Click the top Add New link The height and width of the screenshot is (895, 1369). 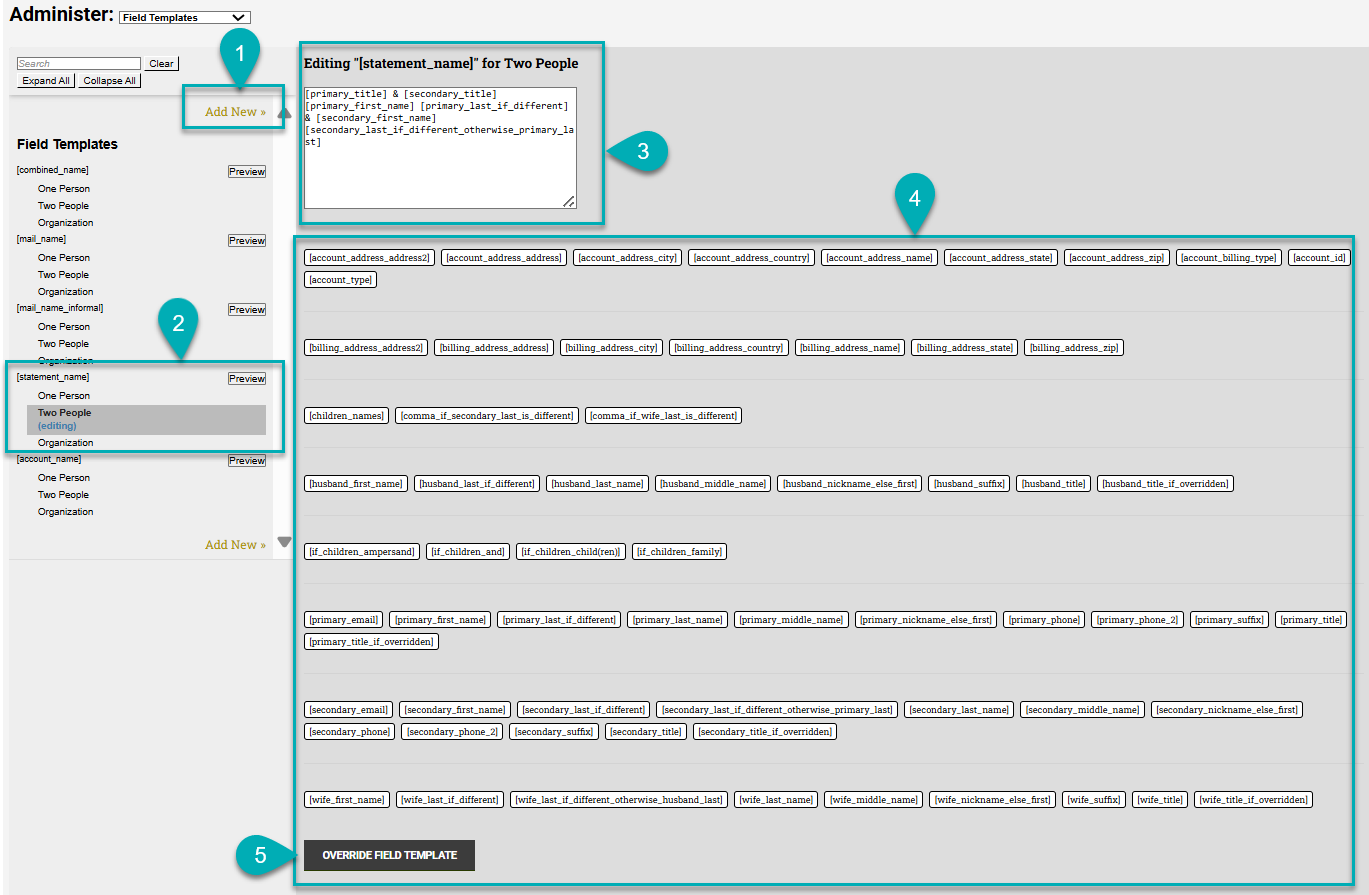(233, 112)
